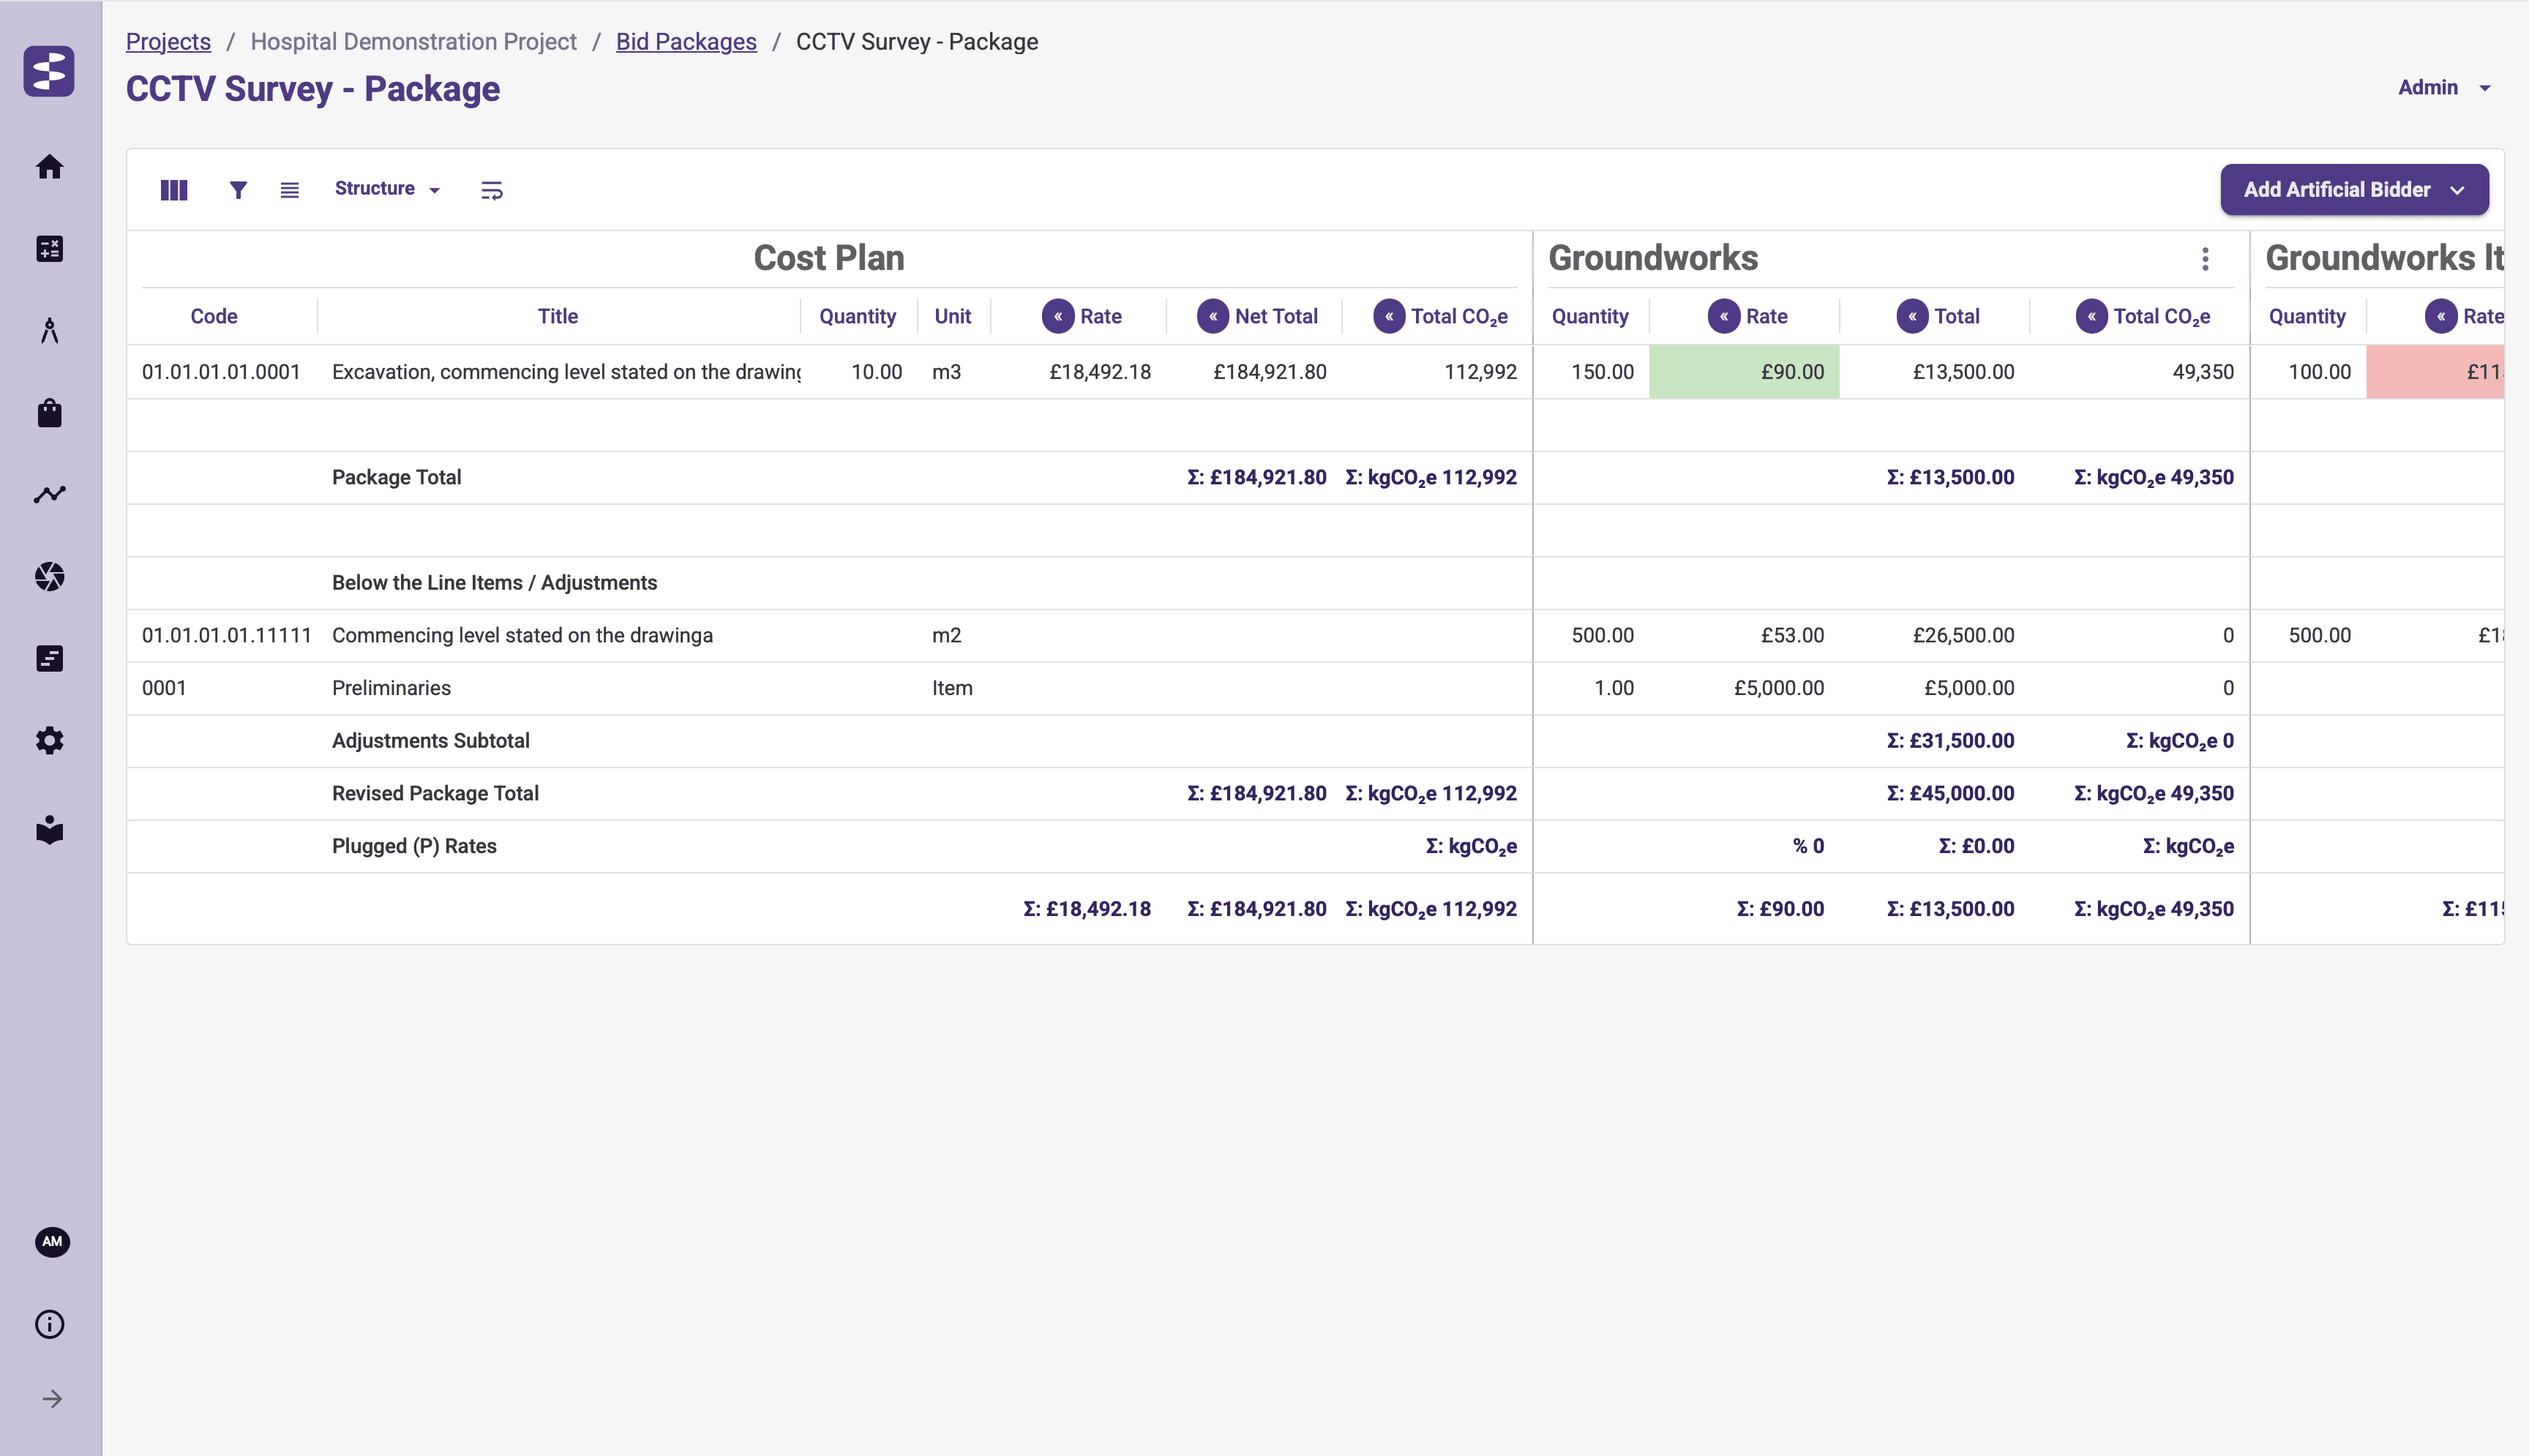The height and width of the screenshot is (1456, 2529).
Task: Toggle the text wrap icon
Action: point(491,190)
